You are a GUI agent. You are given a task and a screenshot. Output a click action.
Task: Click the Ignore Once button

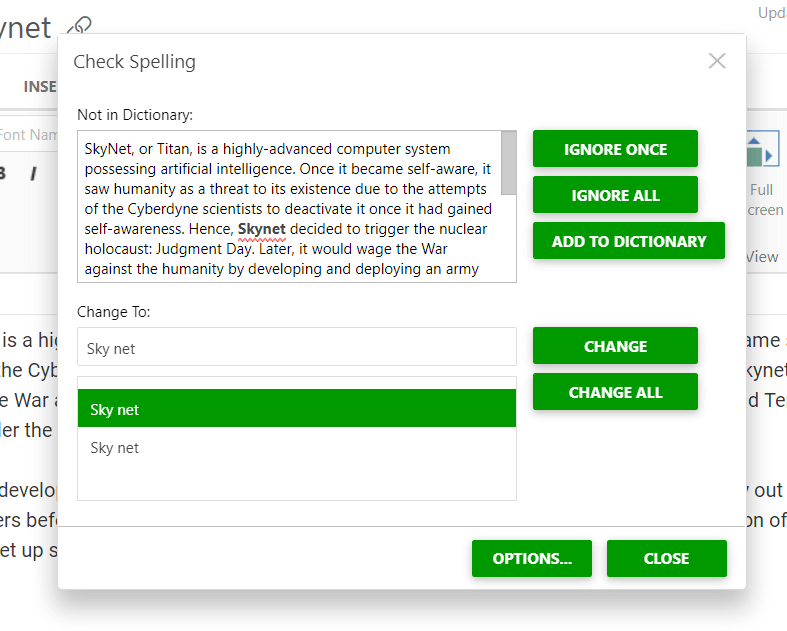point(615,149)
